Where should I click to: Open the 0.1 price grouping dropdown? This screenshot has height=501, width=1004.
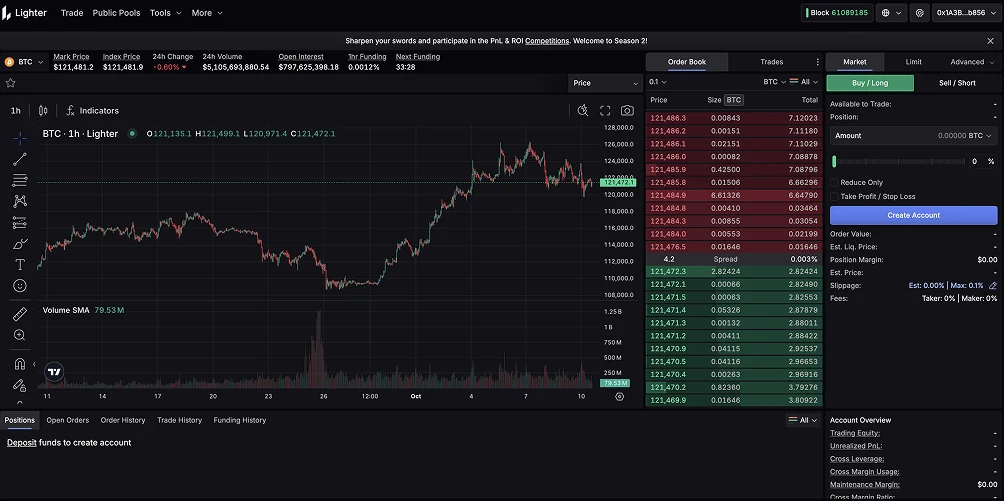tap(658, 82)
